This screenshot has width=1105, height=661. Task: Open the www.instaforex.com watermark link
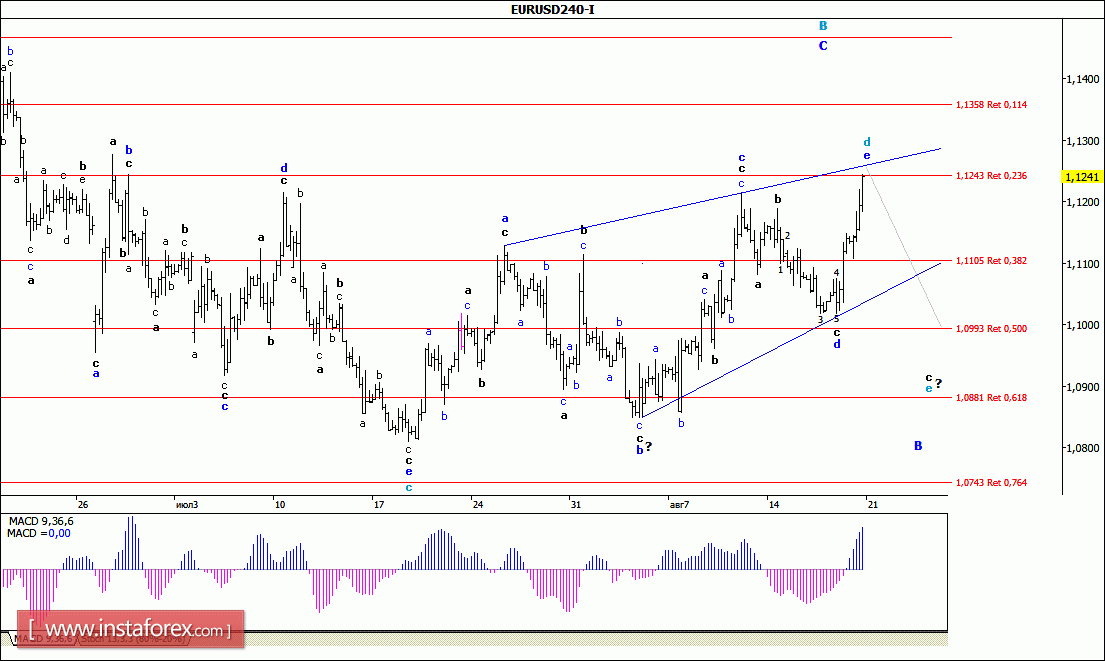tap(137, 630)
